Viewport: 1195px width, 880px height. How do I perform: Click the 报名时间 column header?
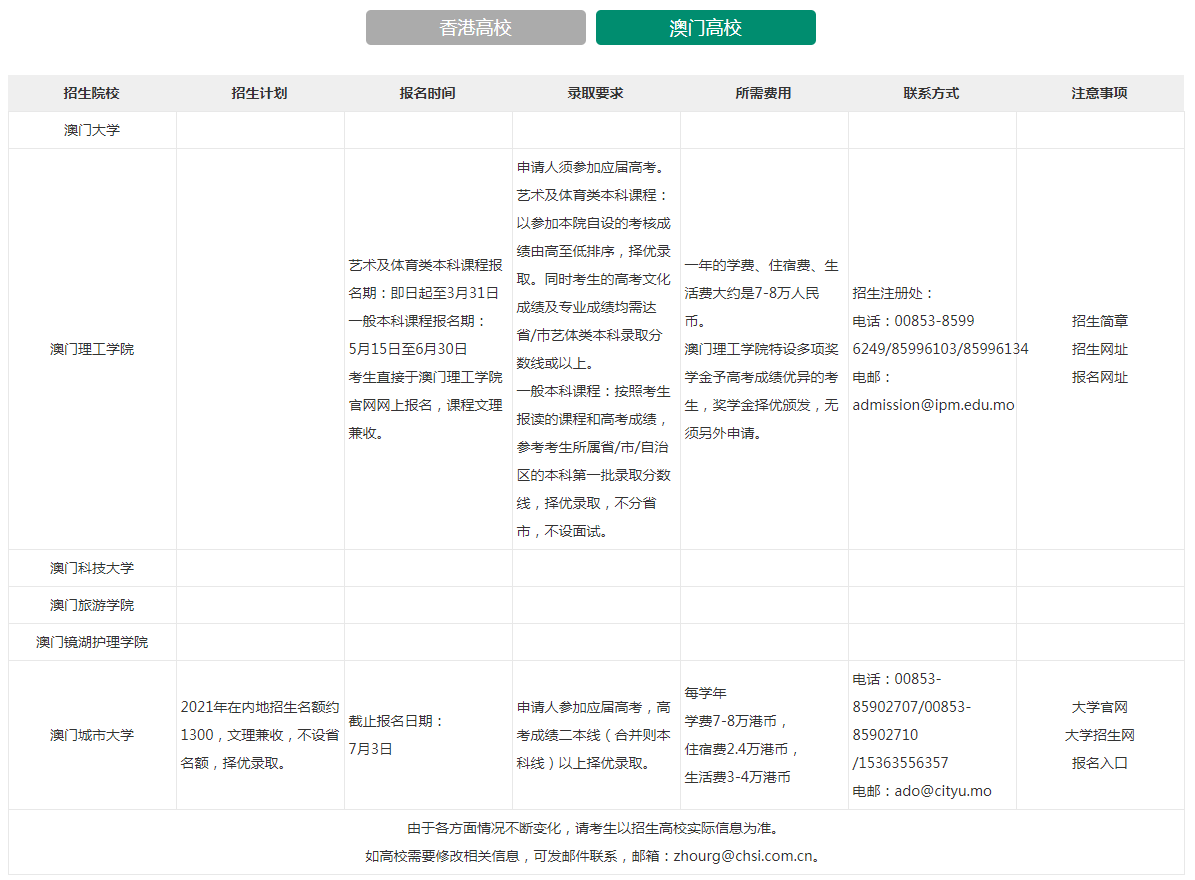click(x=428, y=93)
